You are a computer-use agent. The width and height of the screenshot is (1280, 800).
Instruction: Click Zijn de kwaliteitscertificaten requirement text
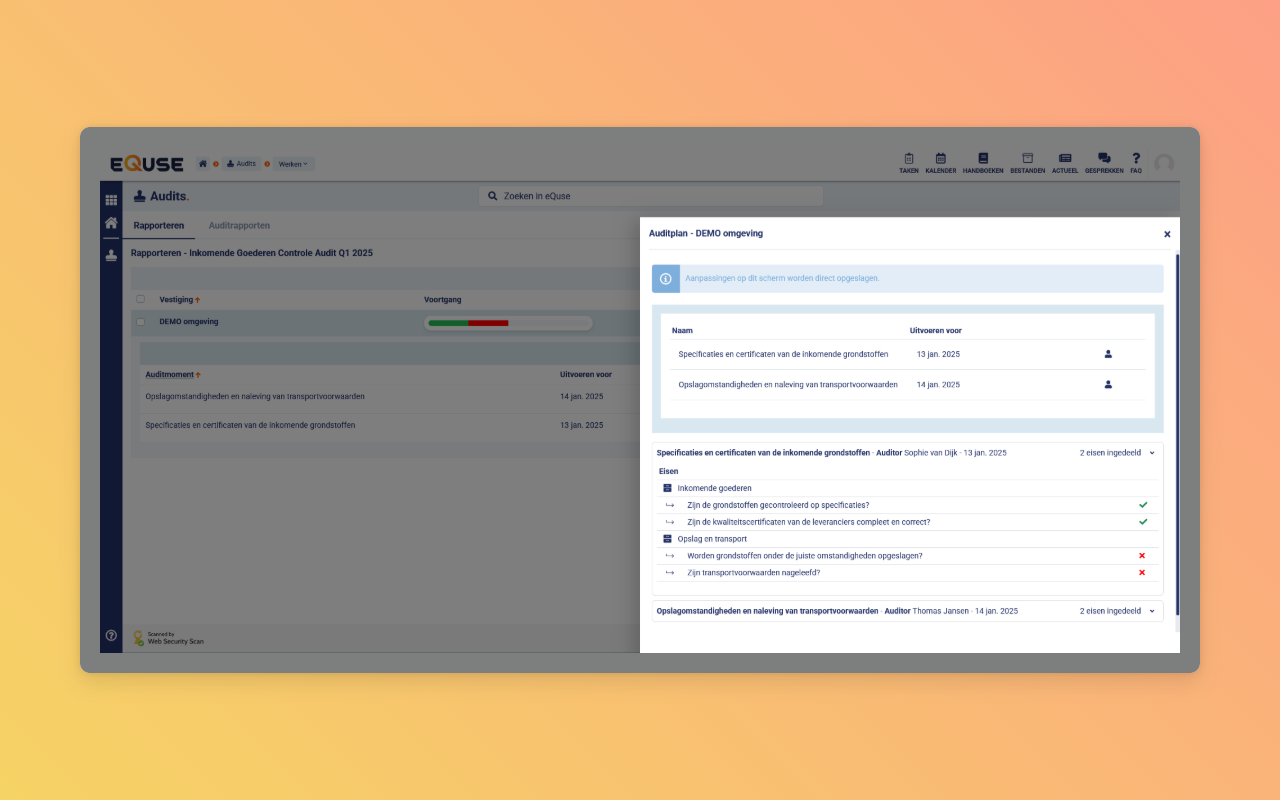tap(809, 522)
